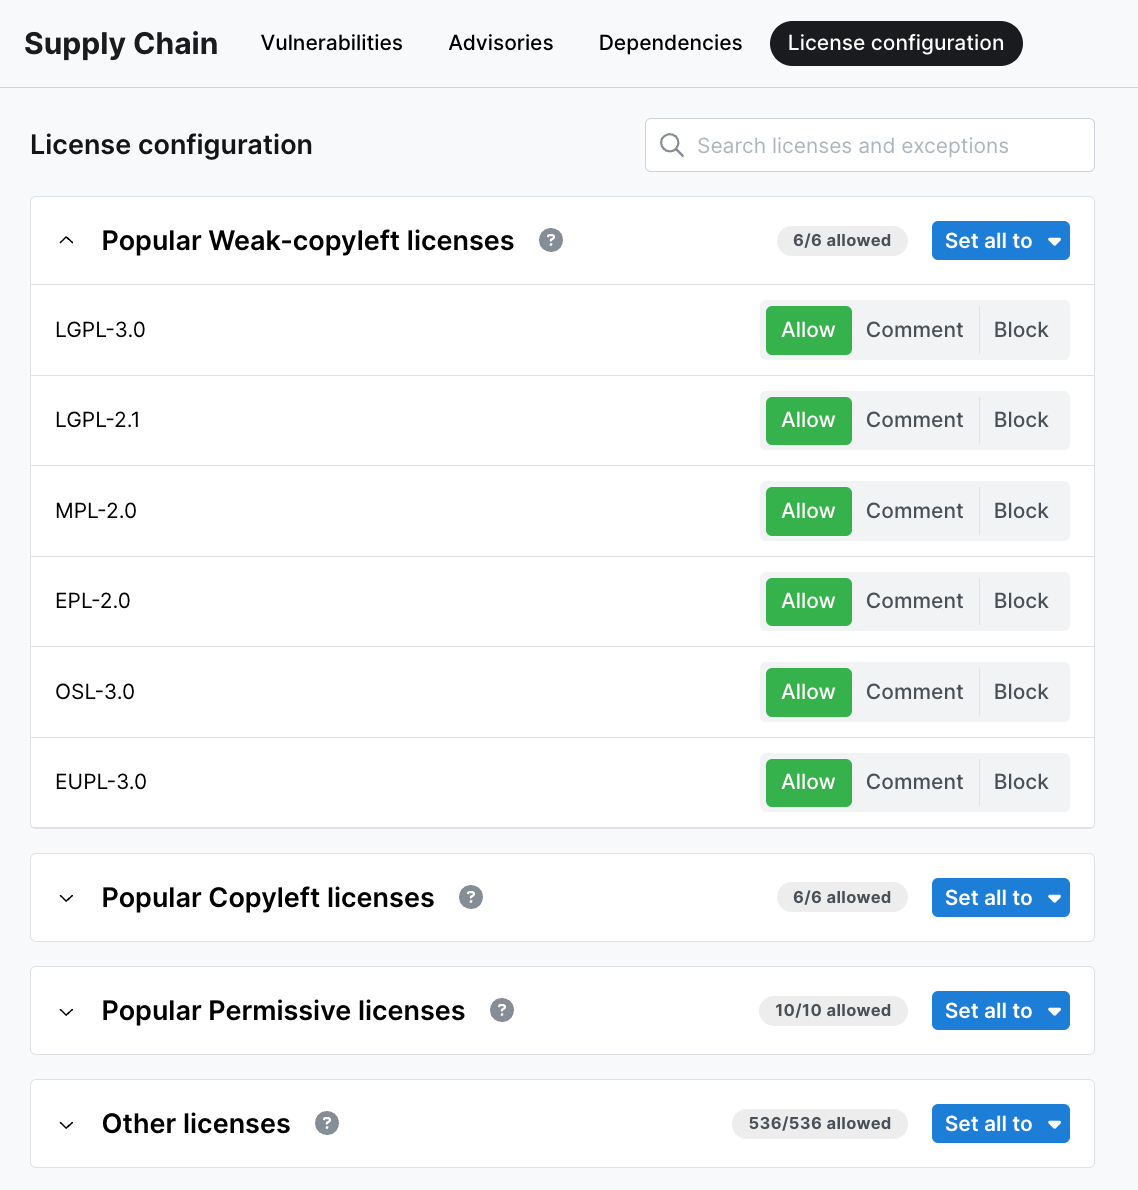Click the magnifying glass in the search field

[x=671, y=145]
